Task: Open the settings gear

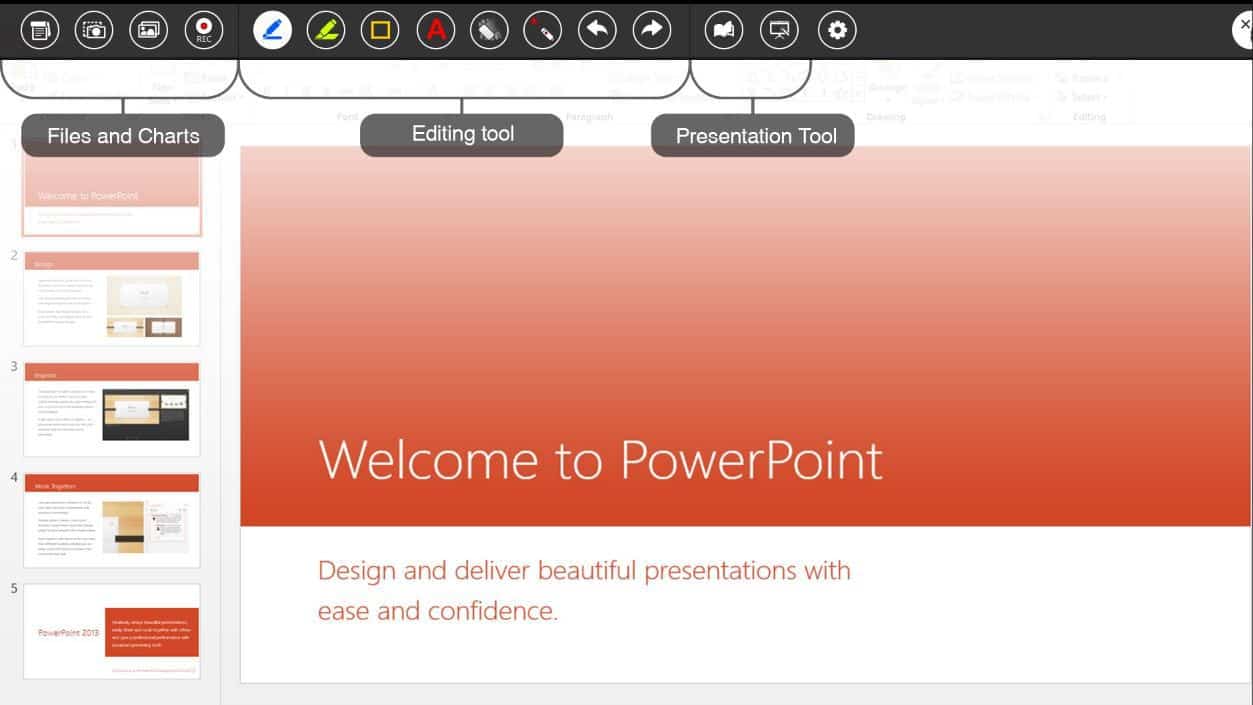Action: pos(837,29)
